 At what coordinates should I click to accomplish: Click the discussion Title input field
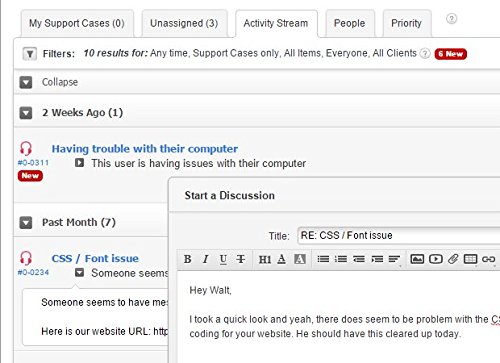[x=398, y=236]
